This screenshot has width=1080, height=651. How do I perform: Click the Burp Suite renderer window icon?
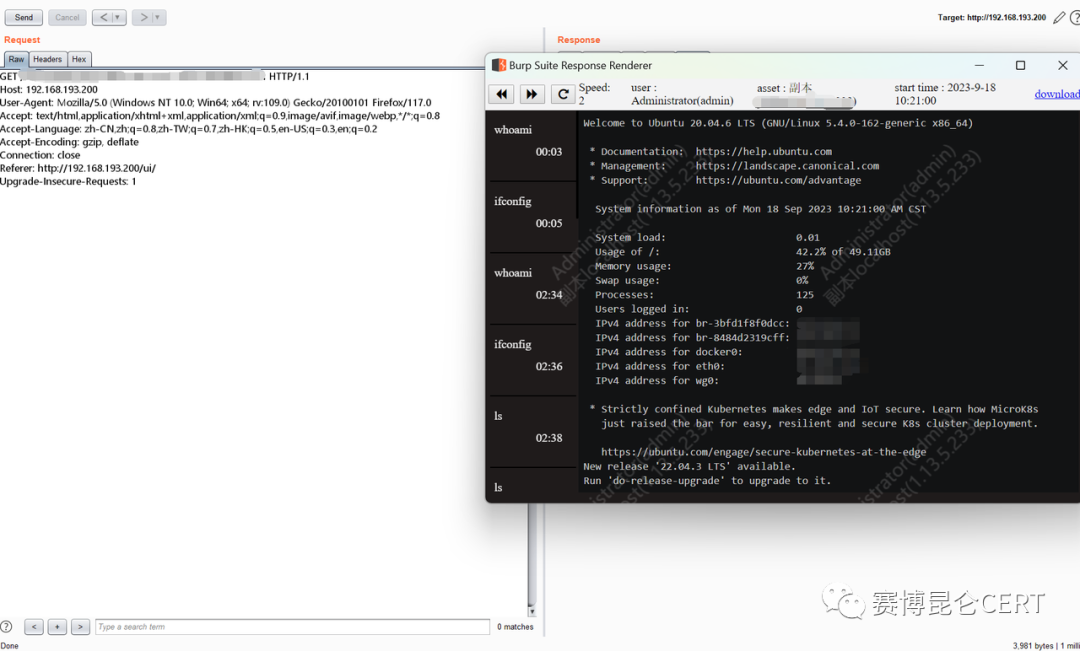499,65
